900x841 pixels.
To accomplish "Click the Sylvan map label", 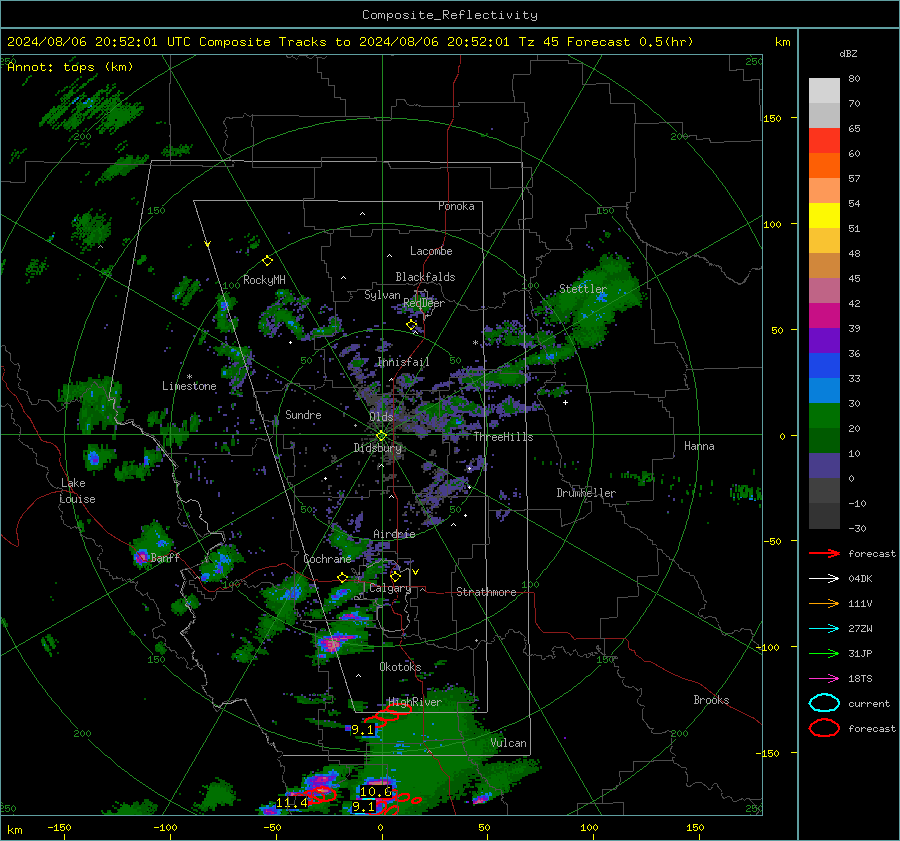I will (382, 295).
